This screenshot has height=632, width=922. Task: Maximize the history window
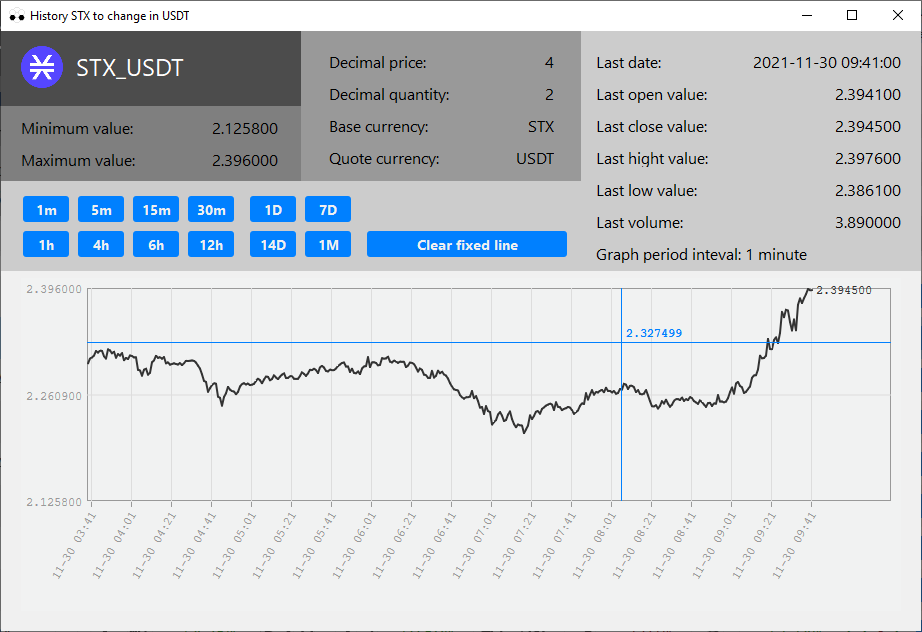click(x=851, y=15)
